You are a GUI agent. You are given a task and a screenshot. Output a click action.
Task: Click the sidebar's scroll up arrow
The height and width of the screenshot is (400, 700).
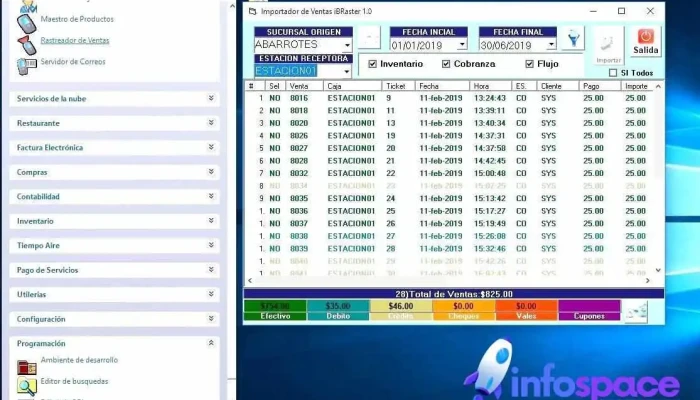[232, 6]
